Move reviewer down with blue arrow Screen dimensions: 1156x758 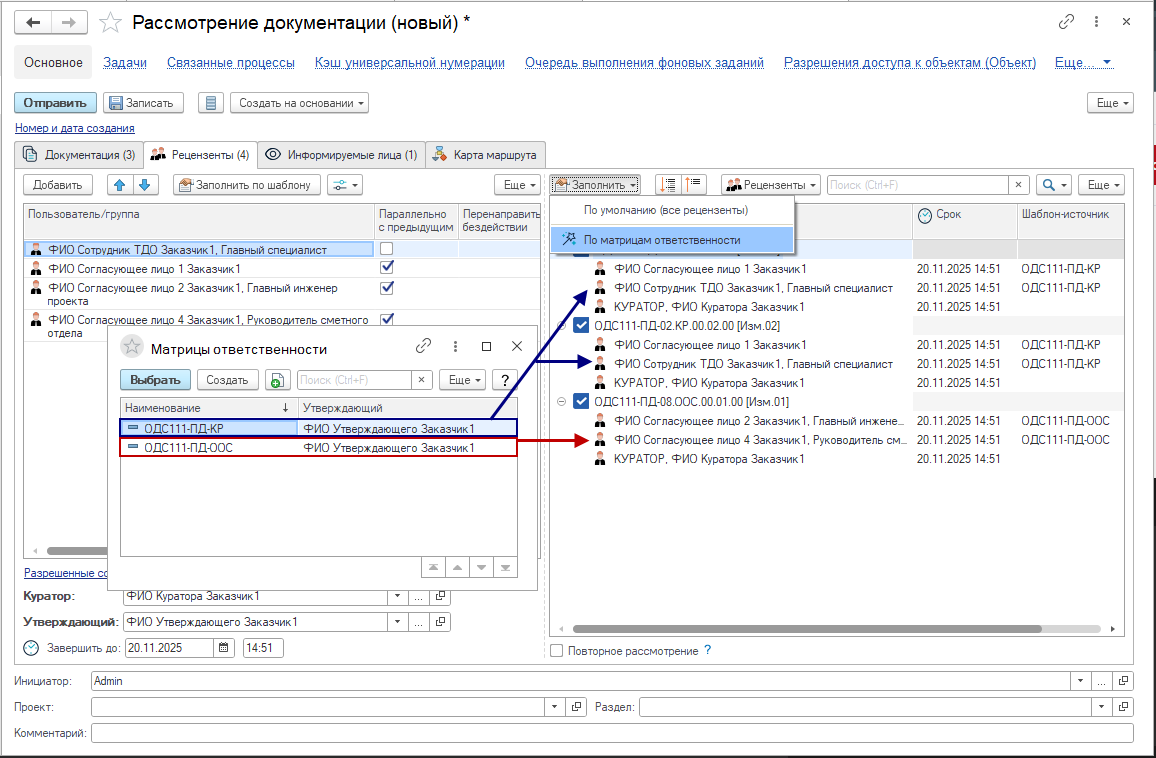point(145,185)
